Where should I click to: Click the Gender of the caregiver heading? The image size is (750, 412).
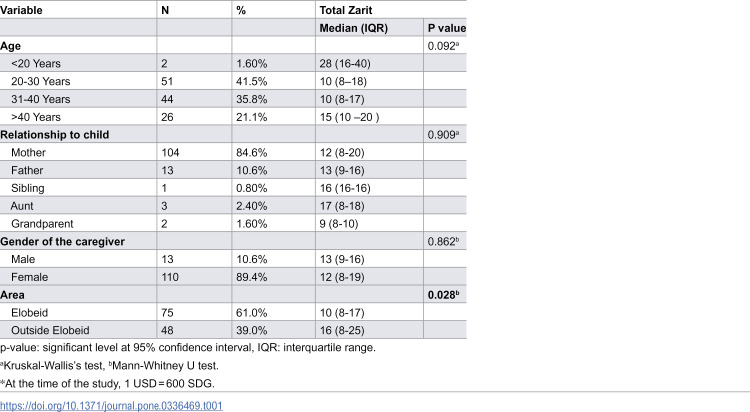tap(62, 242)
